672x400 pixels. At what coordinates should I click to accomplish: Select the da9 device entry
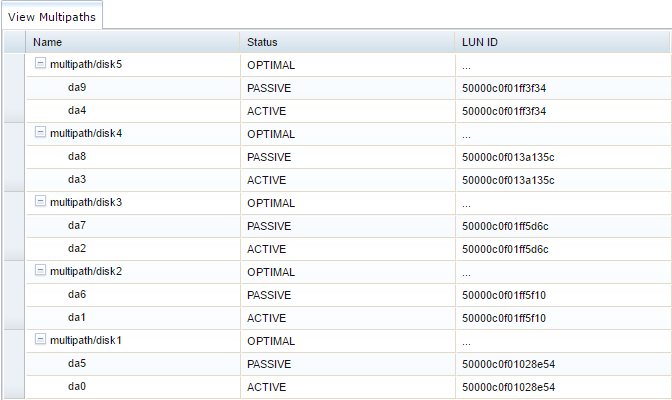pos(77,87)
